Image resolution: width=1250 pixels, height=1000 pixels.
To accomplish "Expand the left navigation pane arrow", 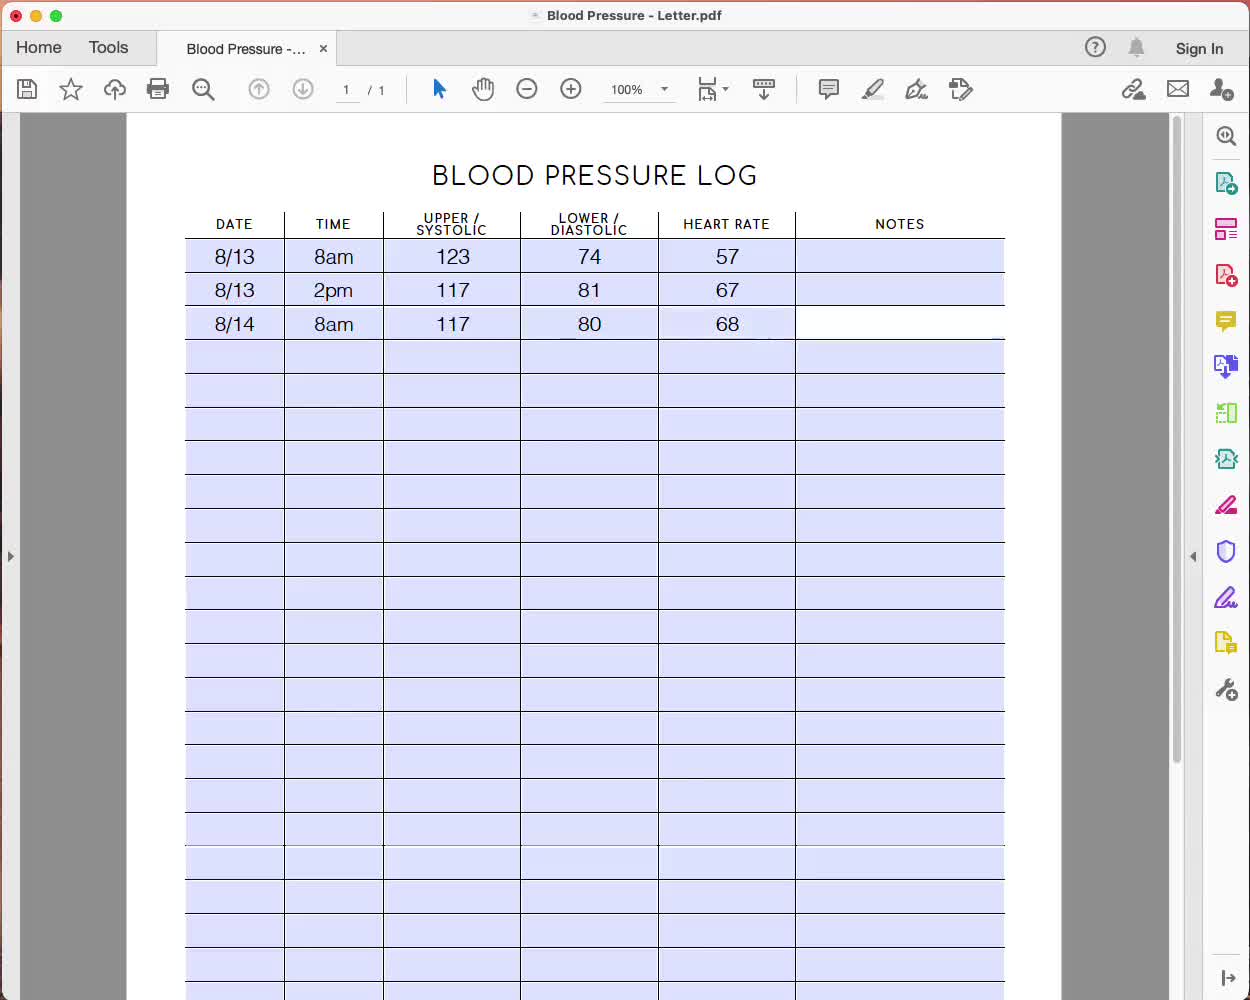I will click(10, 558).
